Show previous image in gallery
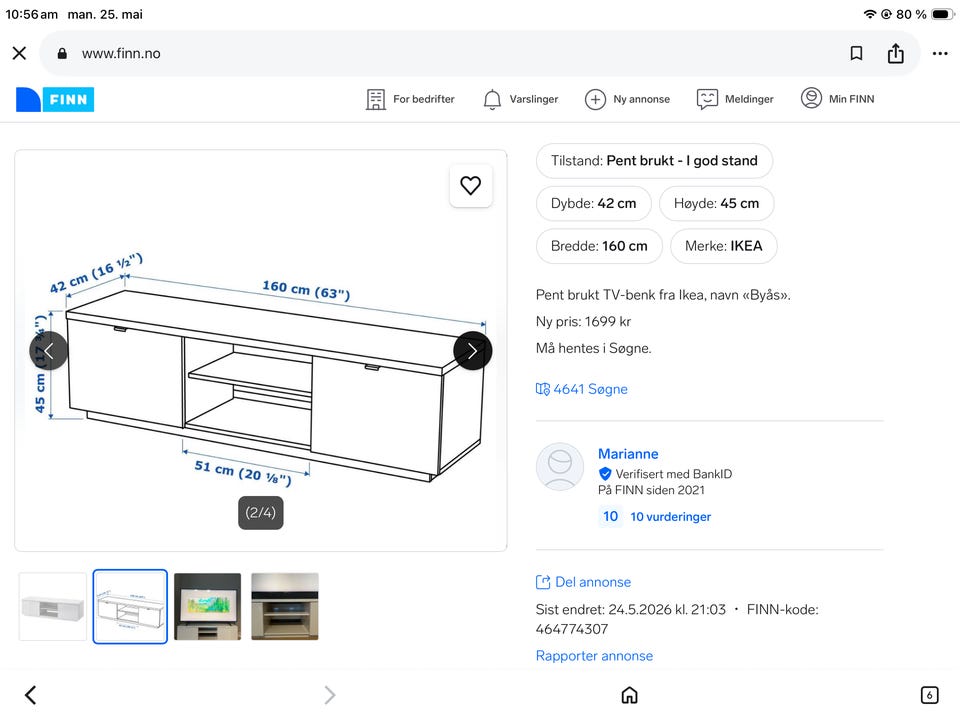 pyautogui.click(x=48, y=351)
